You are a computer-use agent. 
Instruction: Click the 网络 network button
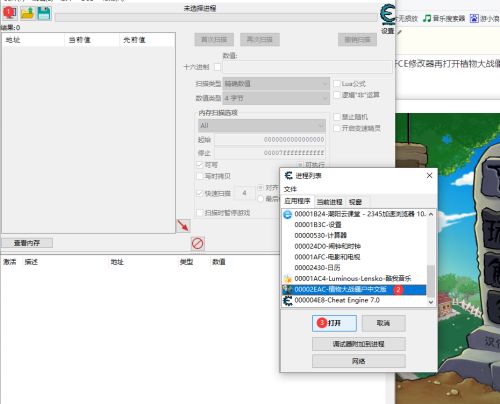tap(359, 361)
